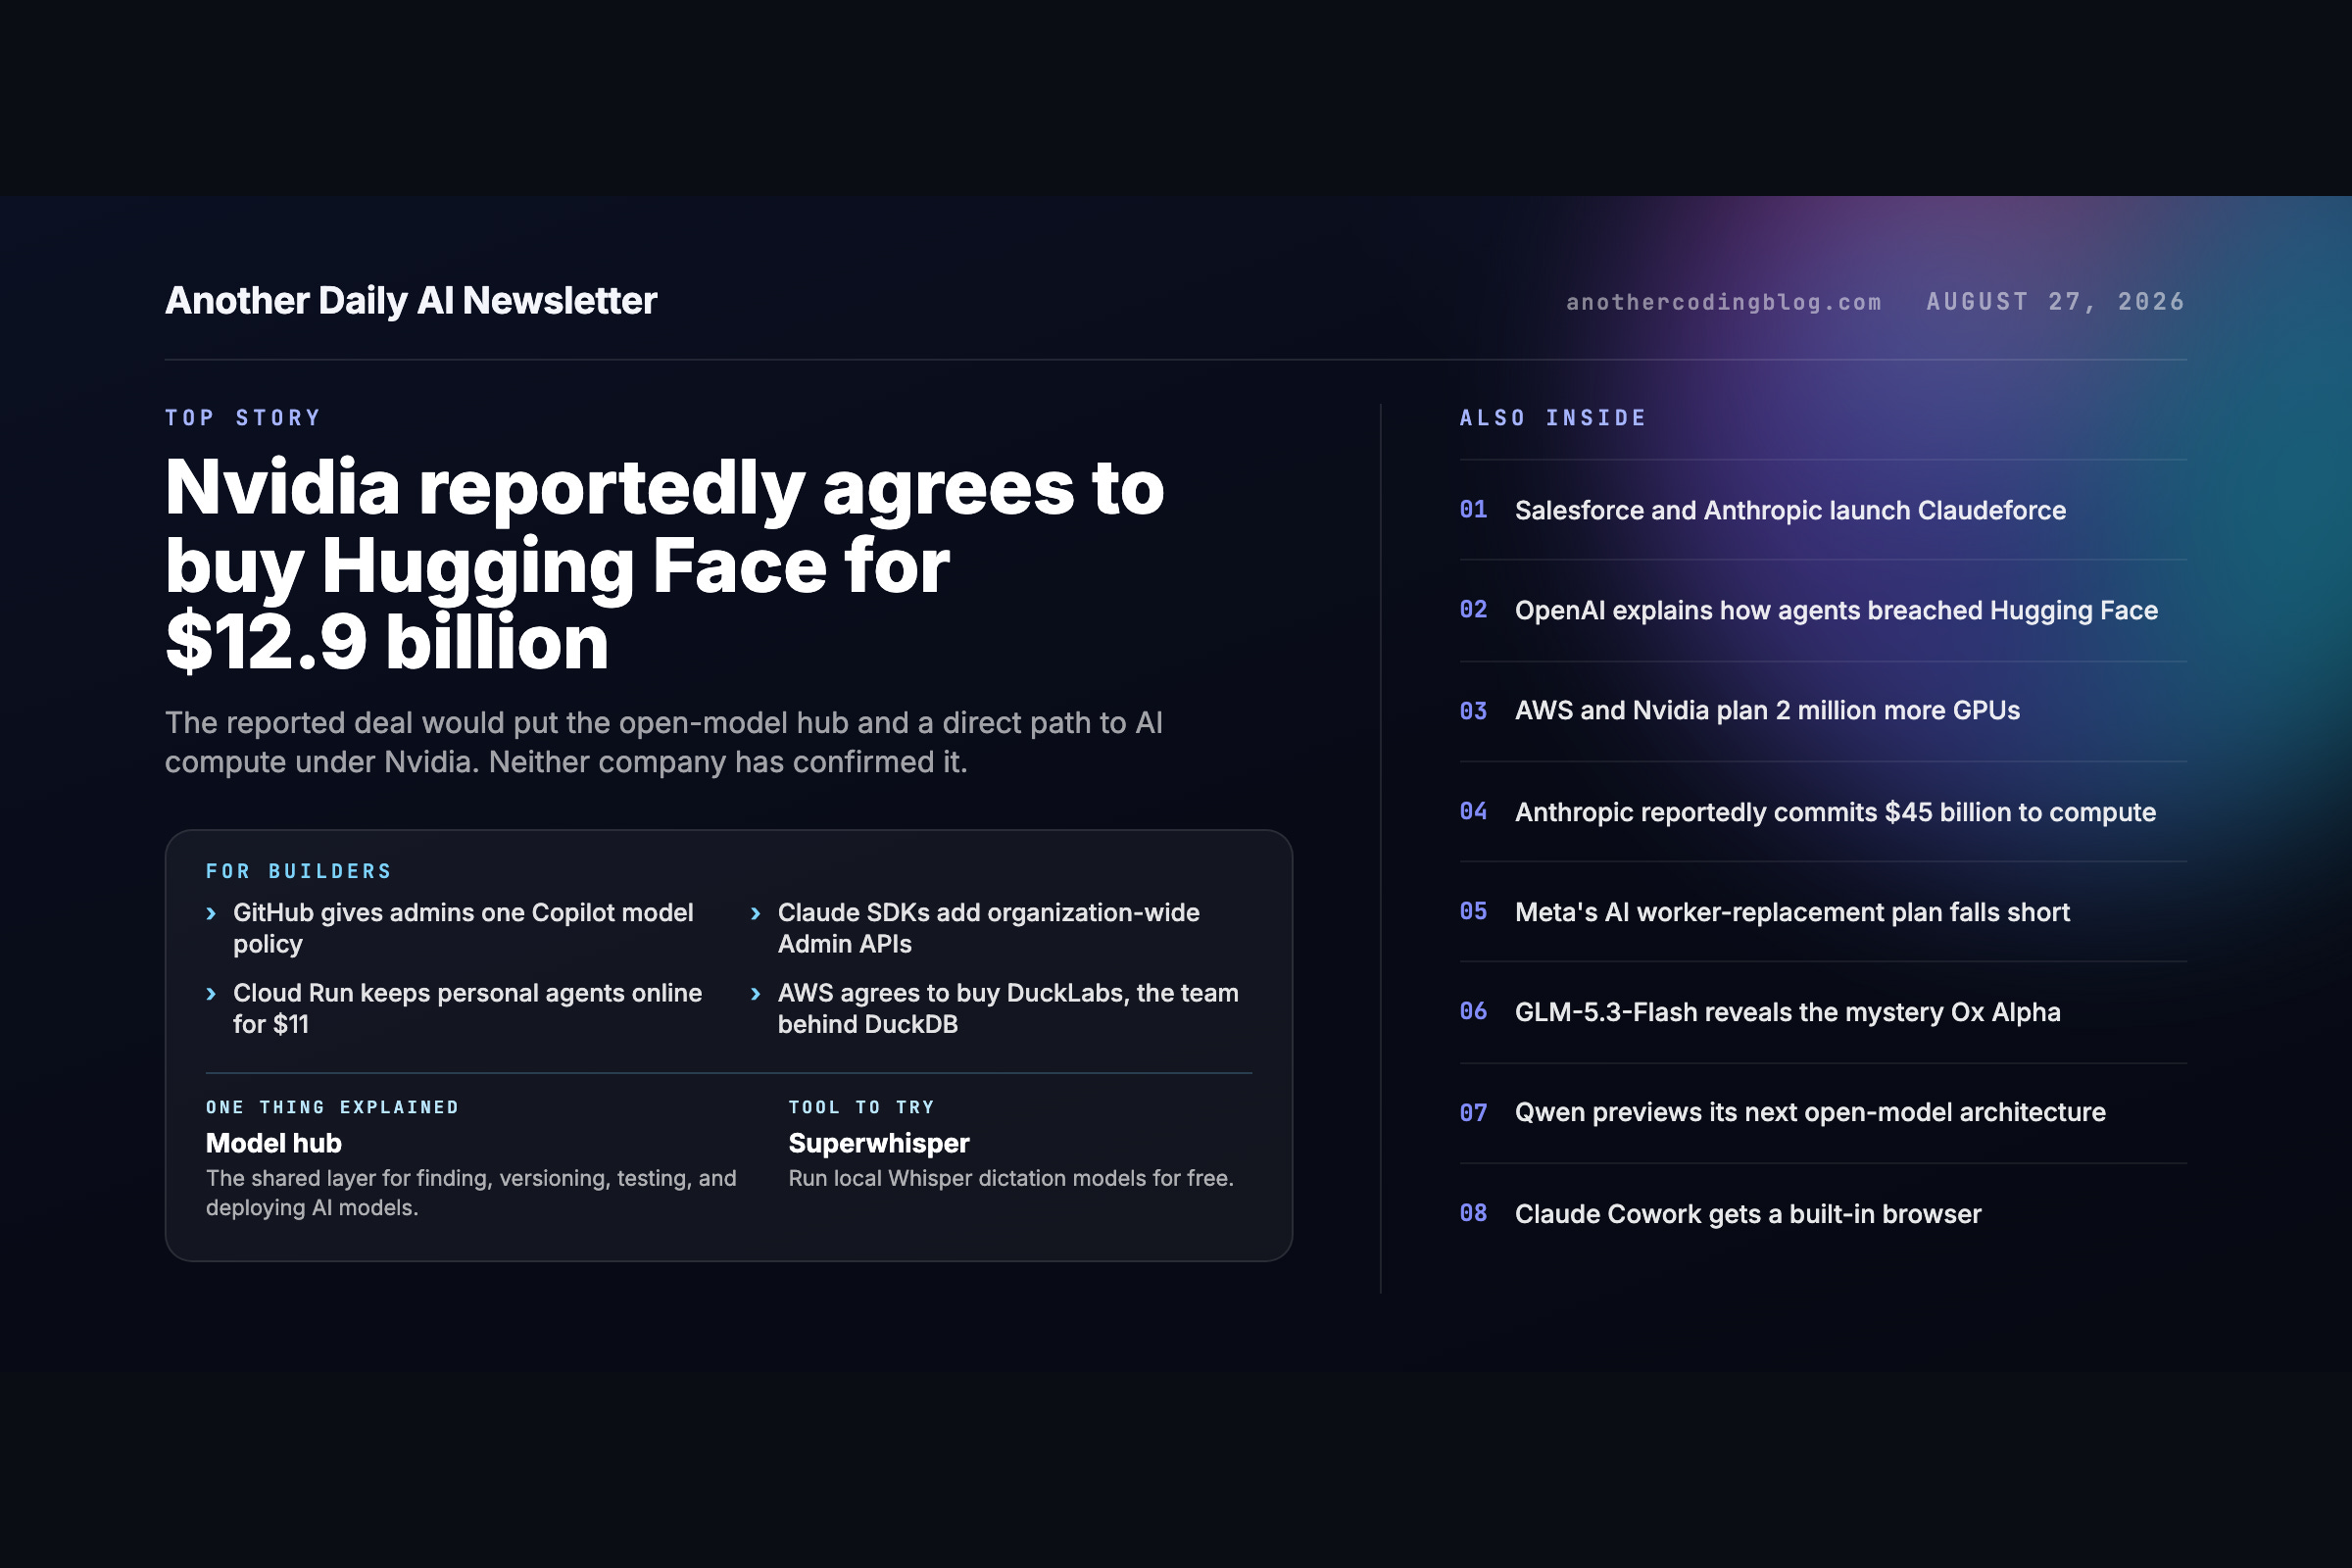Viewport: 2352px width, 1568px height.
Task: Click the FOR BUILDERS heading
Action: click(299, 871)
